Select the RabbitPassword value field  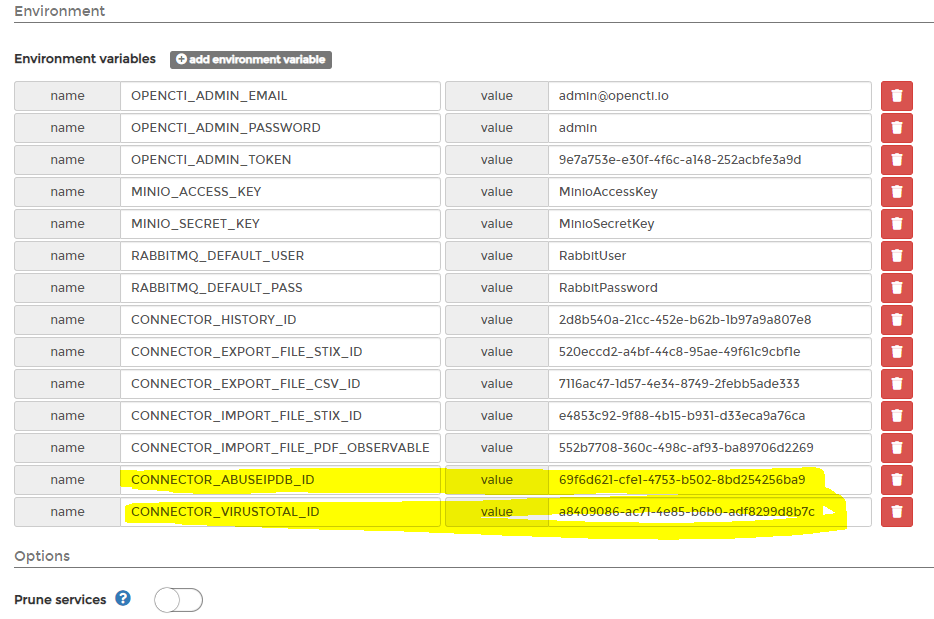(x=707, y=287)
